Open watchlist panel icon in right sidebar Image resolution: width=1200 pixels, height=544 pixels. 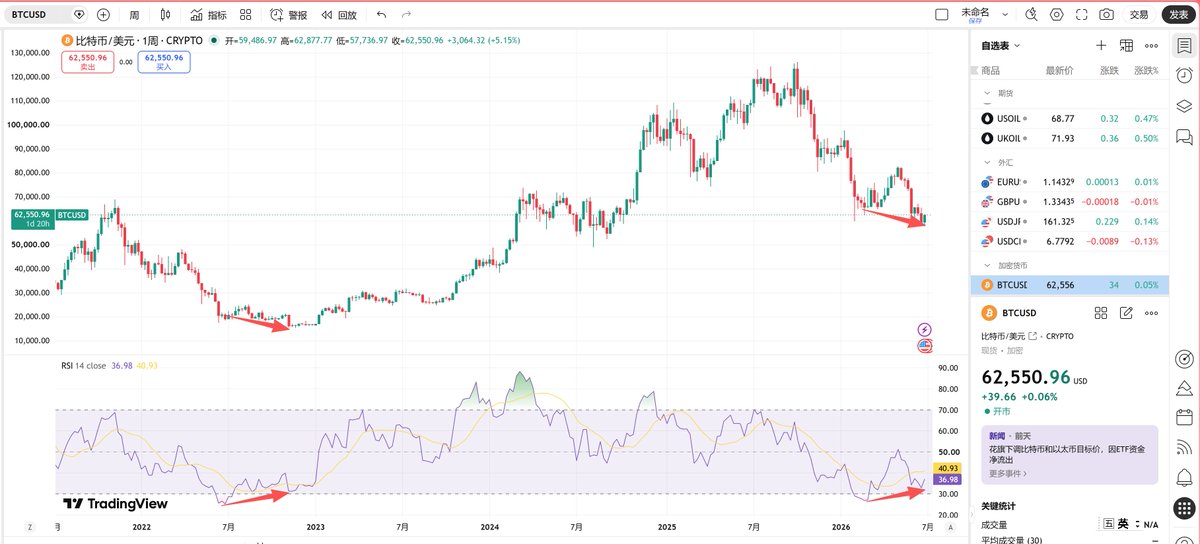click(1184, 46)
